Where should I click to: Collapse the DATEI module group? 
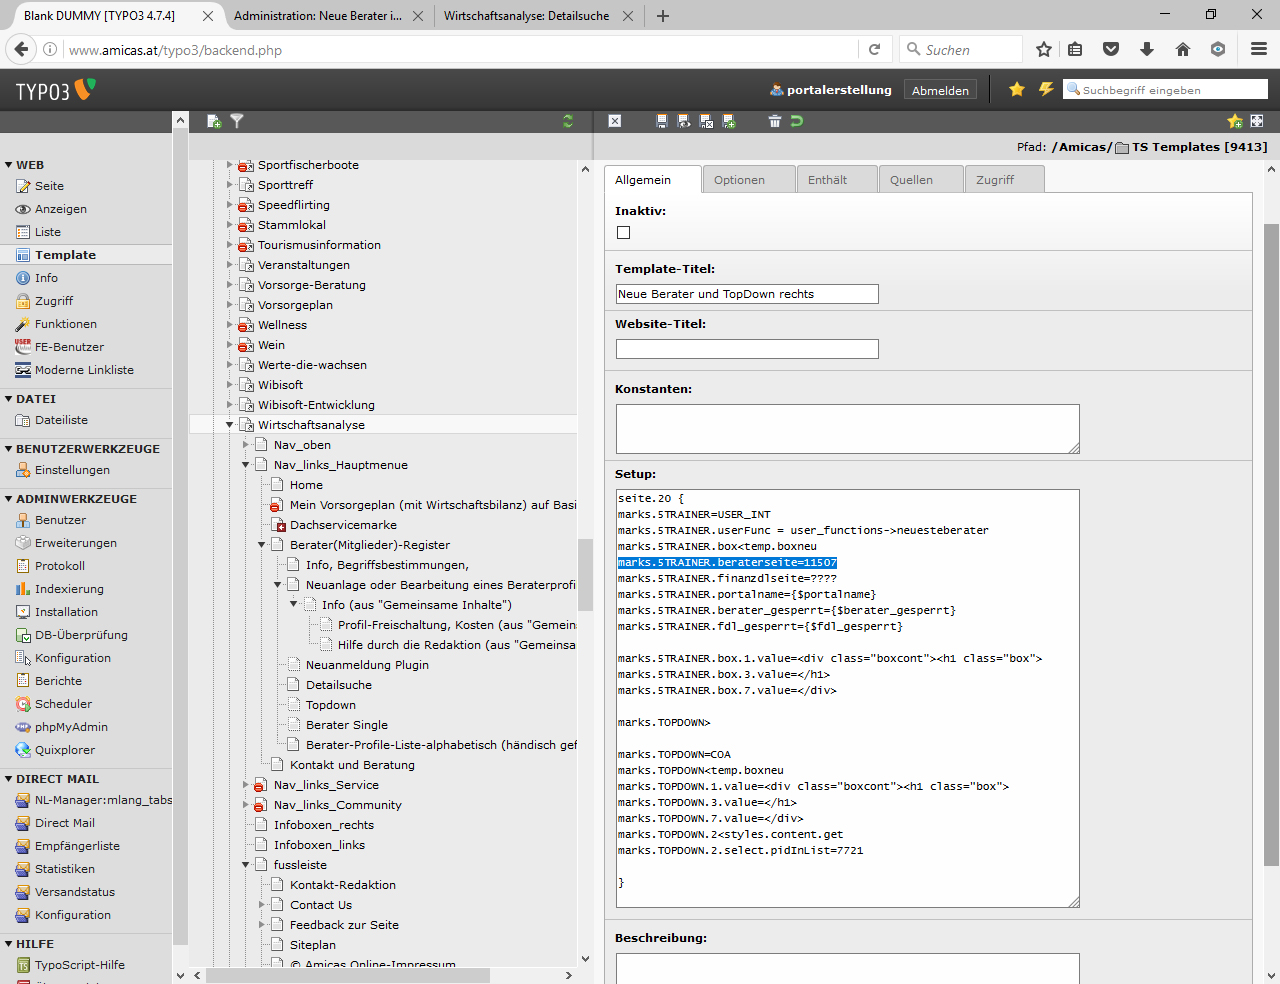[8, 399]
